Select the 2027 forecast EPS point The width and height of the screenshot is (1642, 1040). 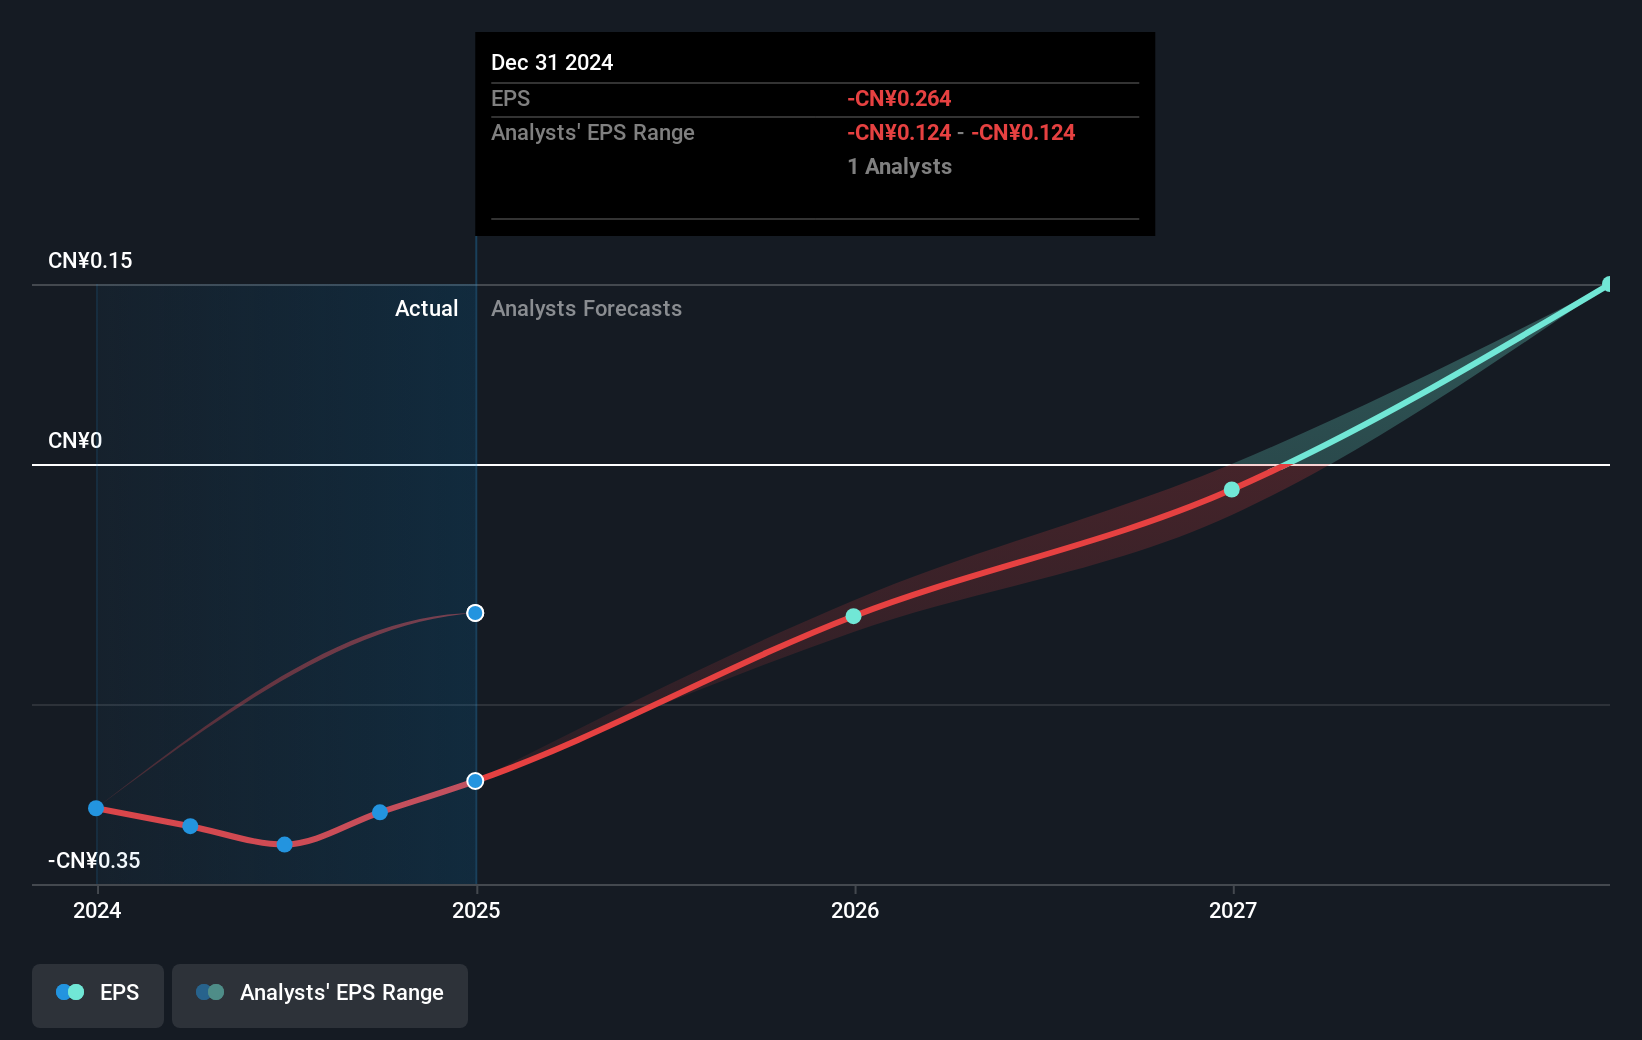pos(1232,489)
